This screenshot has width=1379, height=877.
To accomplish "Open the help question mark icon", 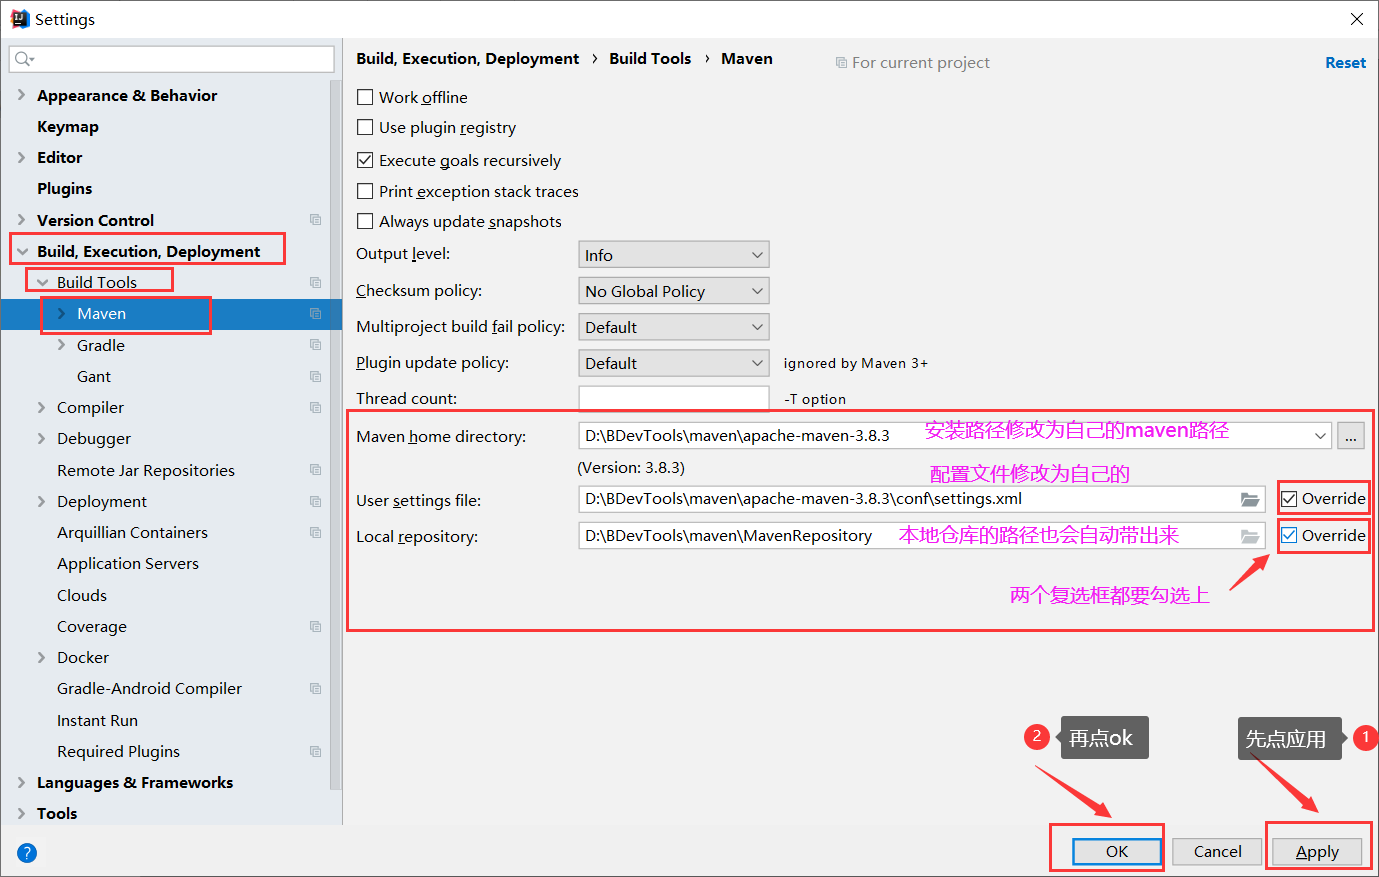I will tap(27, 853).
